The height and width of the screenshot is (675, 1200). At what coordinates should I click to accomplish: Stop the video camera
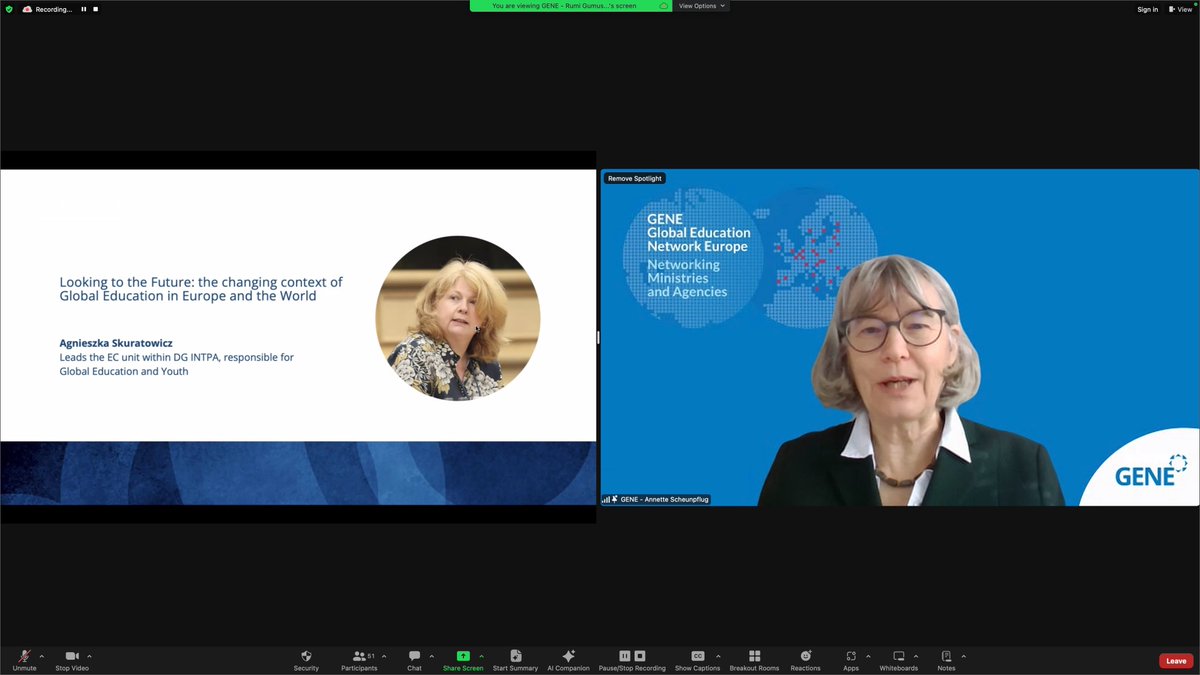point(72,660)
